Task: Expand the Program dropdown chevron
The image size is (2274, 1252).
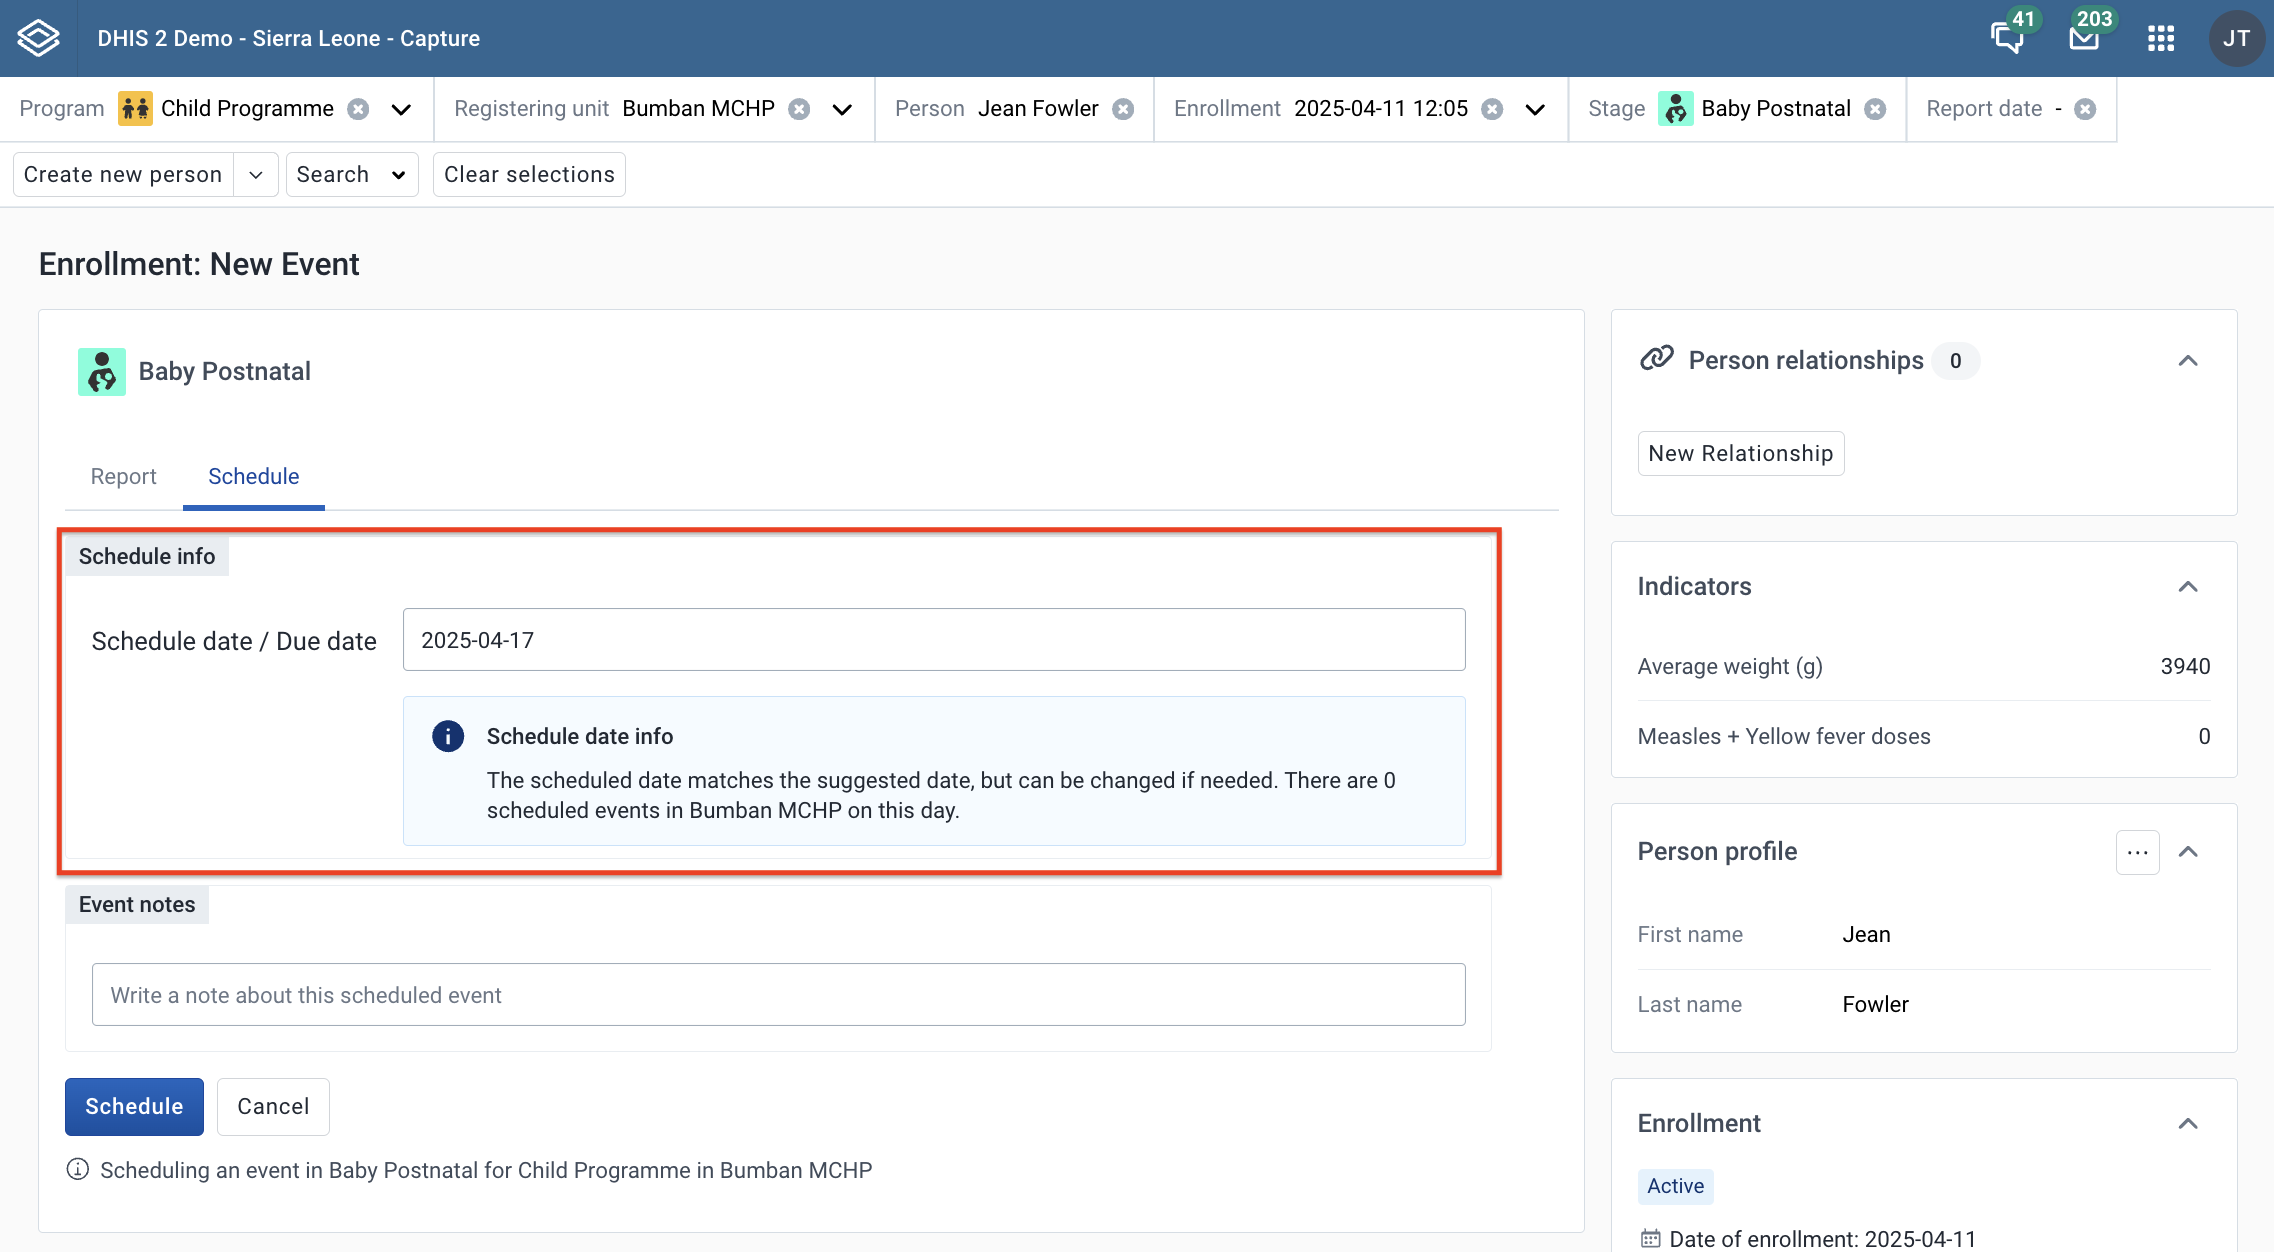Action: click(401, 109)
